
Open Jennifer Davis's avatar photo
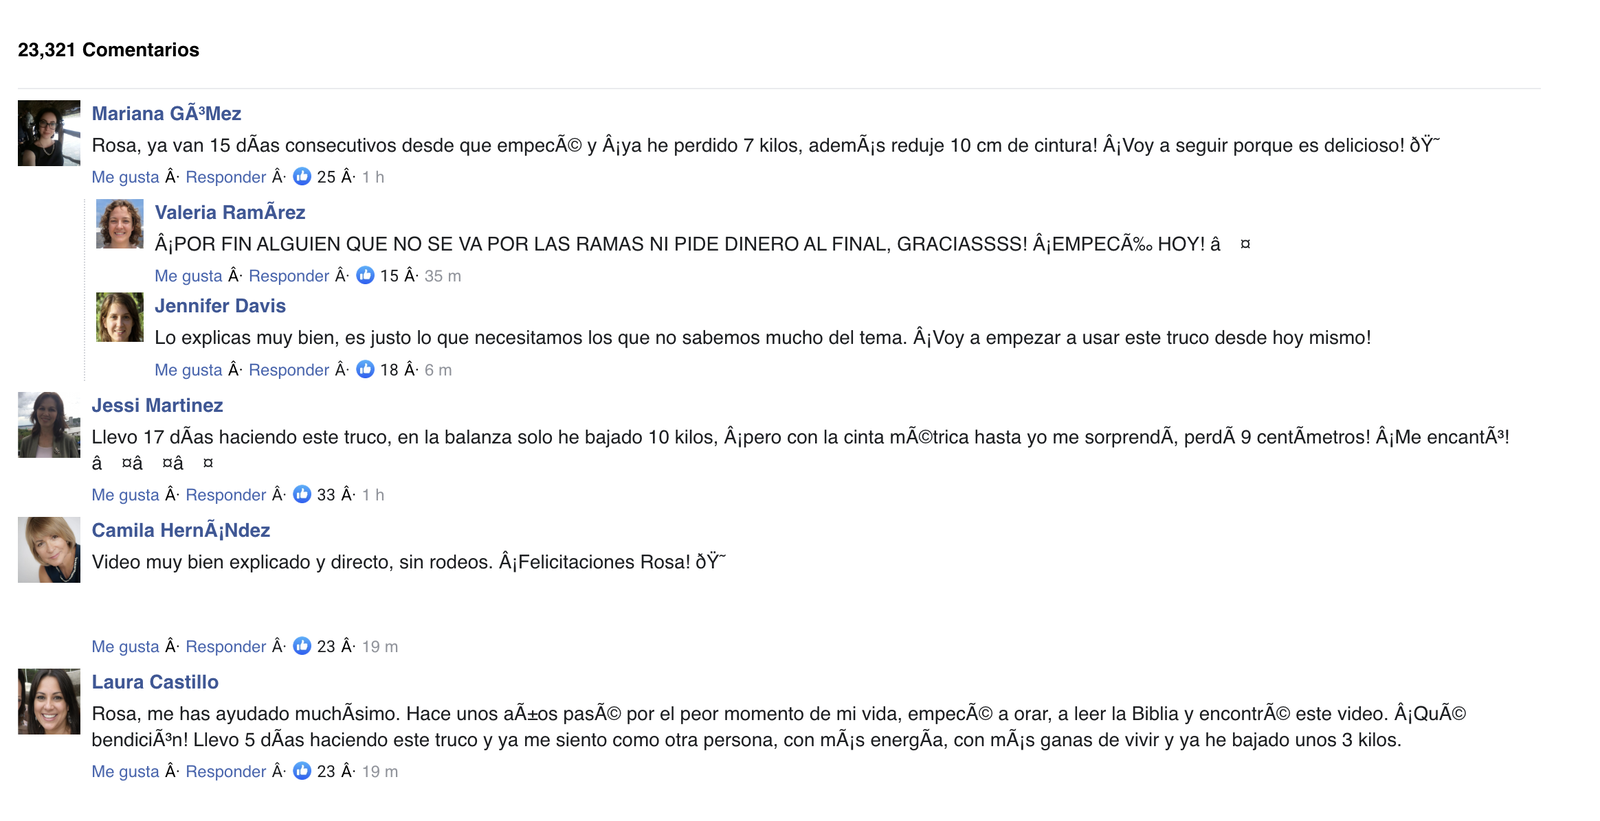[120, 317]
